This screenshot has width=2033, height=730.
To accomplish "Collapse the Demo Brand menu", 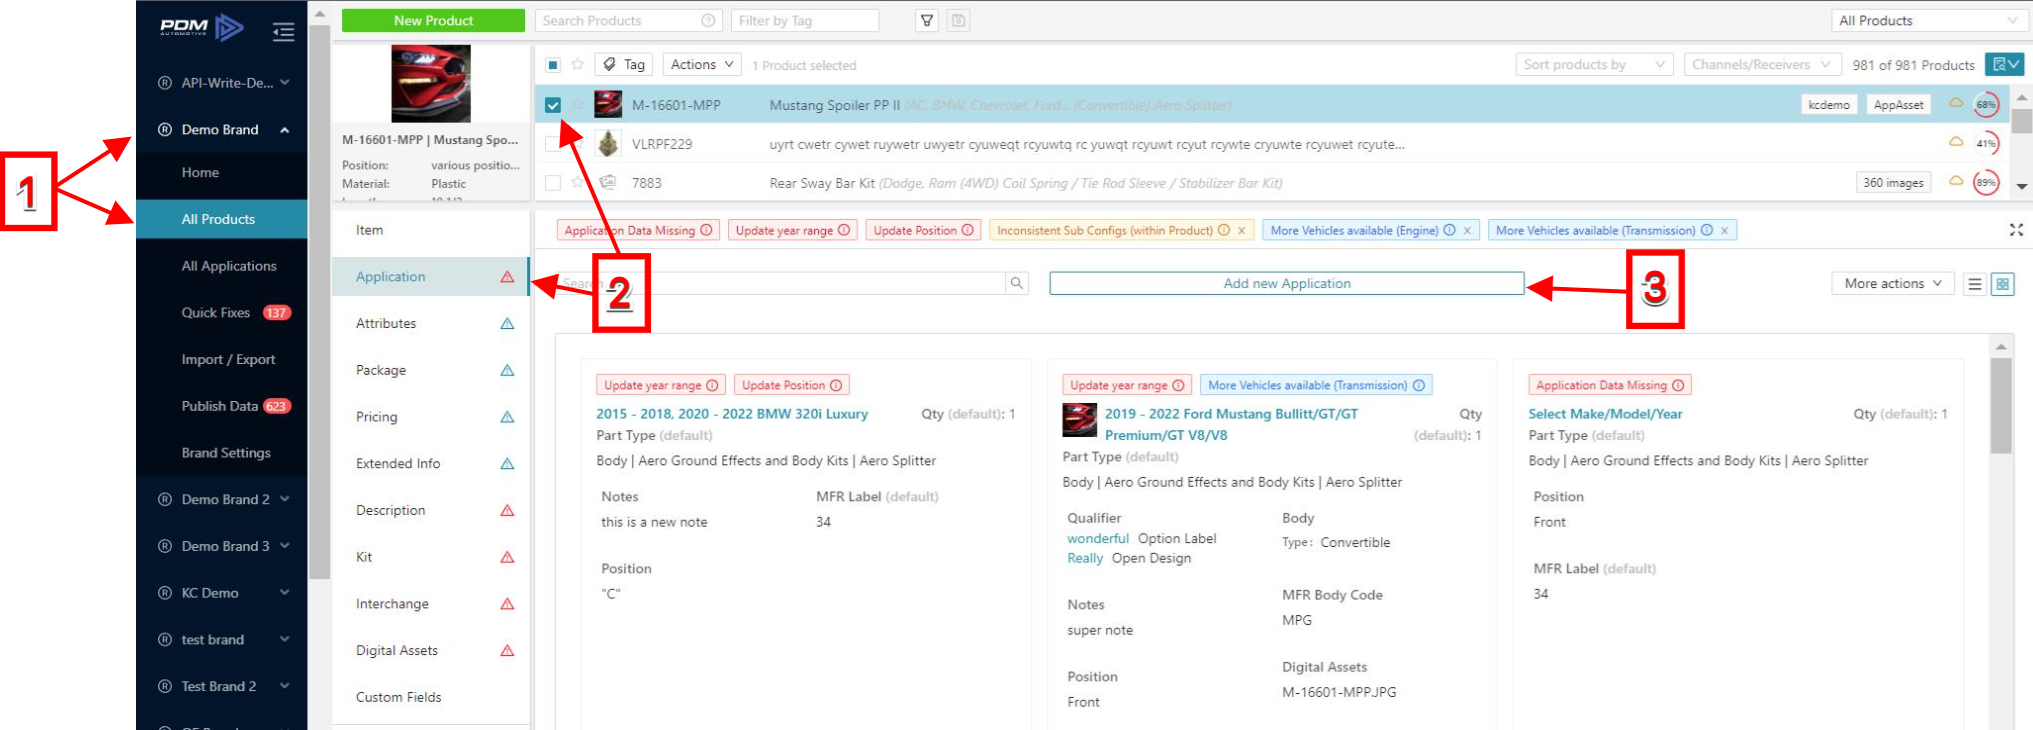I will tap(285, 130).
